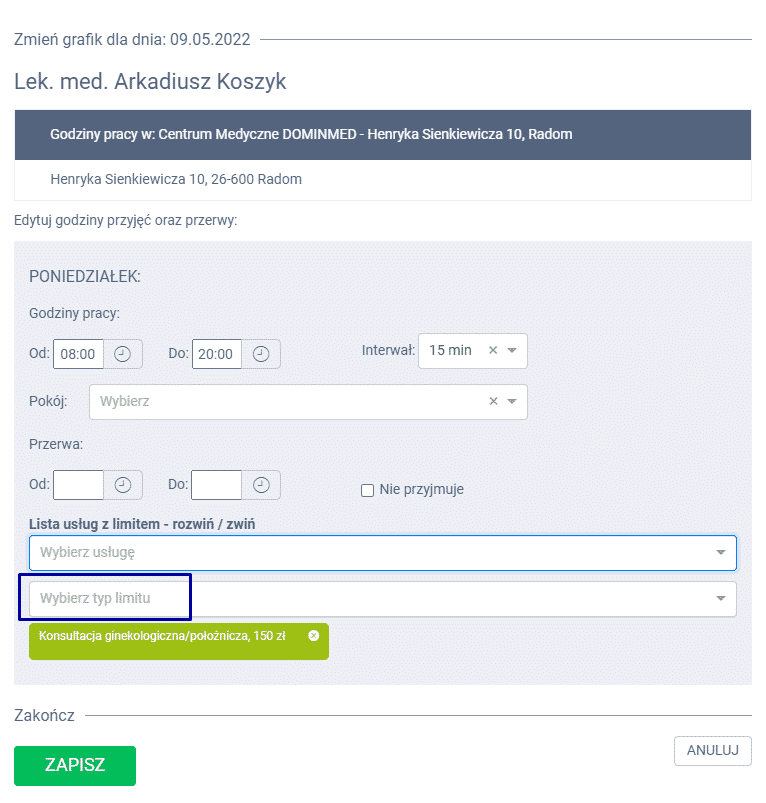Focus the break start time input
This screenshot has width=766, height=803.
pyautogui.click(x=78, y=485)
